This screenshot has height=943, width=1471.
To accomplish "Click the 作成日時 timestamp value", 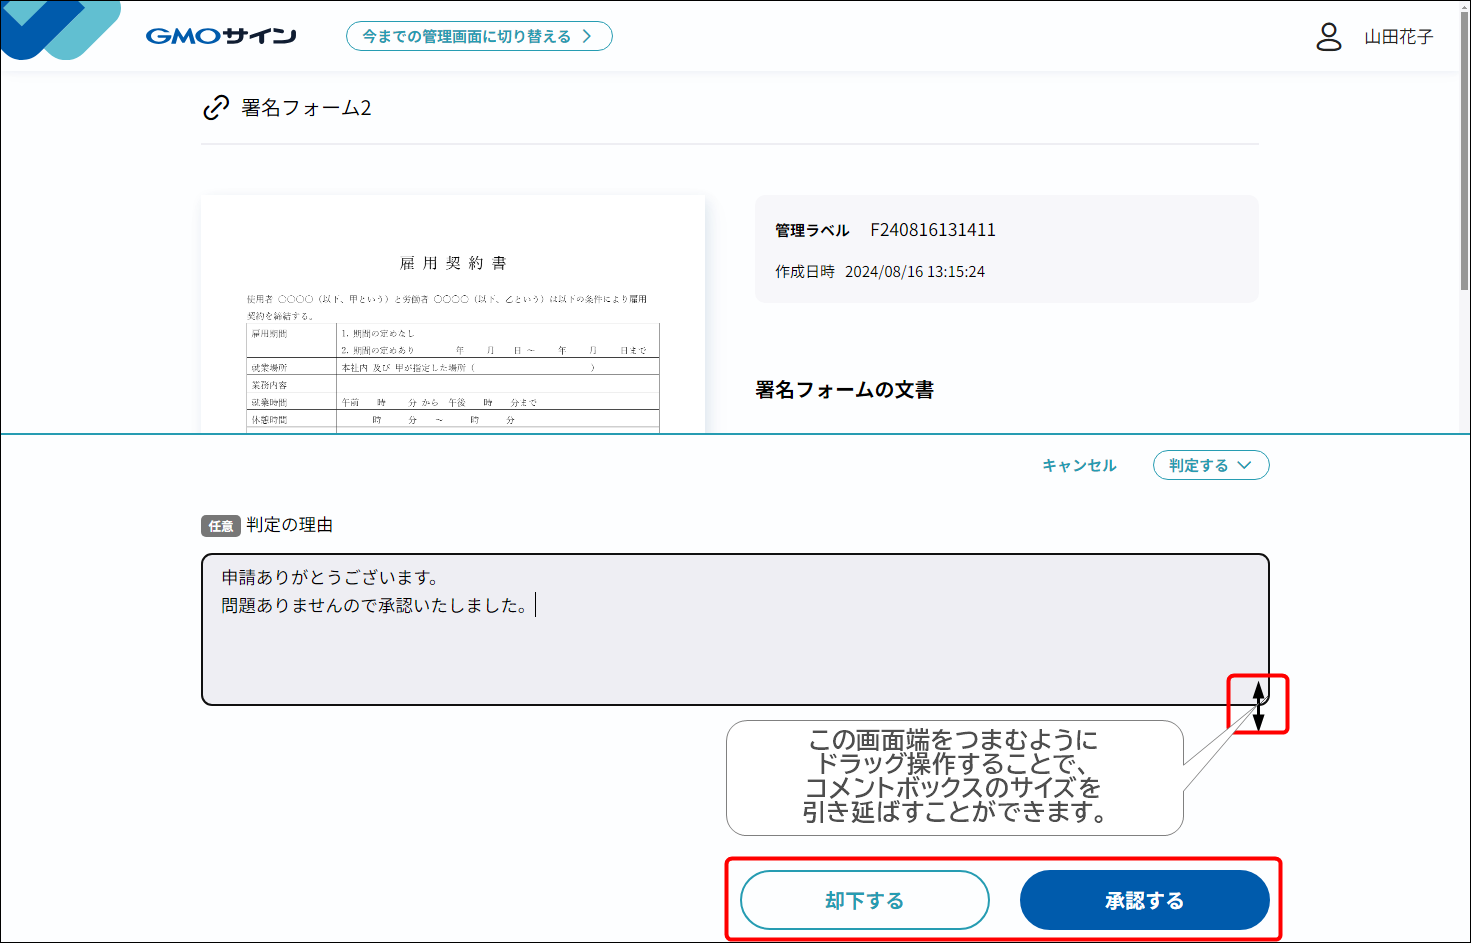I will 914,272.
